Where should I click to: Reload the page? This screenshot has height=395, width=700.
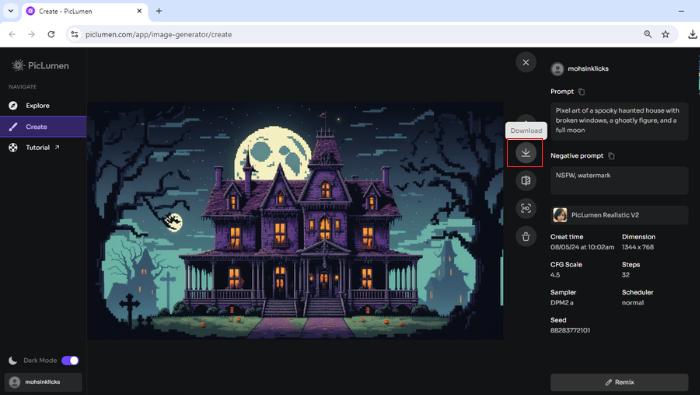click(x=51, y=34)
